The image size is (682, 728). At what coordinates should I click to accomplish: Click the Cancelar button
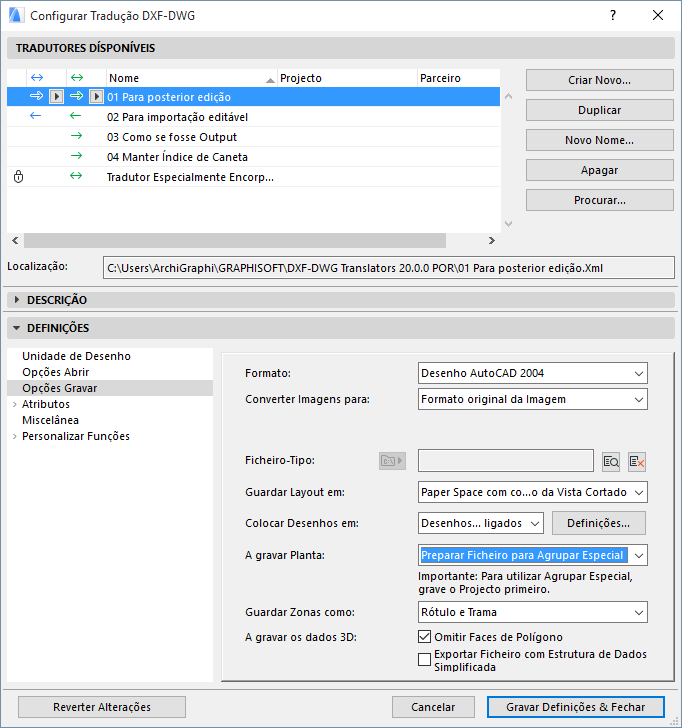tap(433, 707)
